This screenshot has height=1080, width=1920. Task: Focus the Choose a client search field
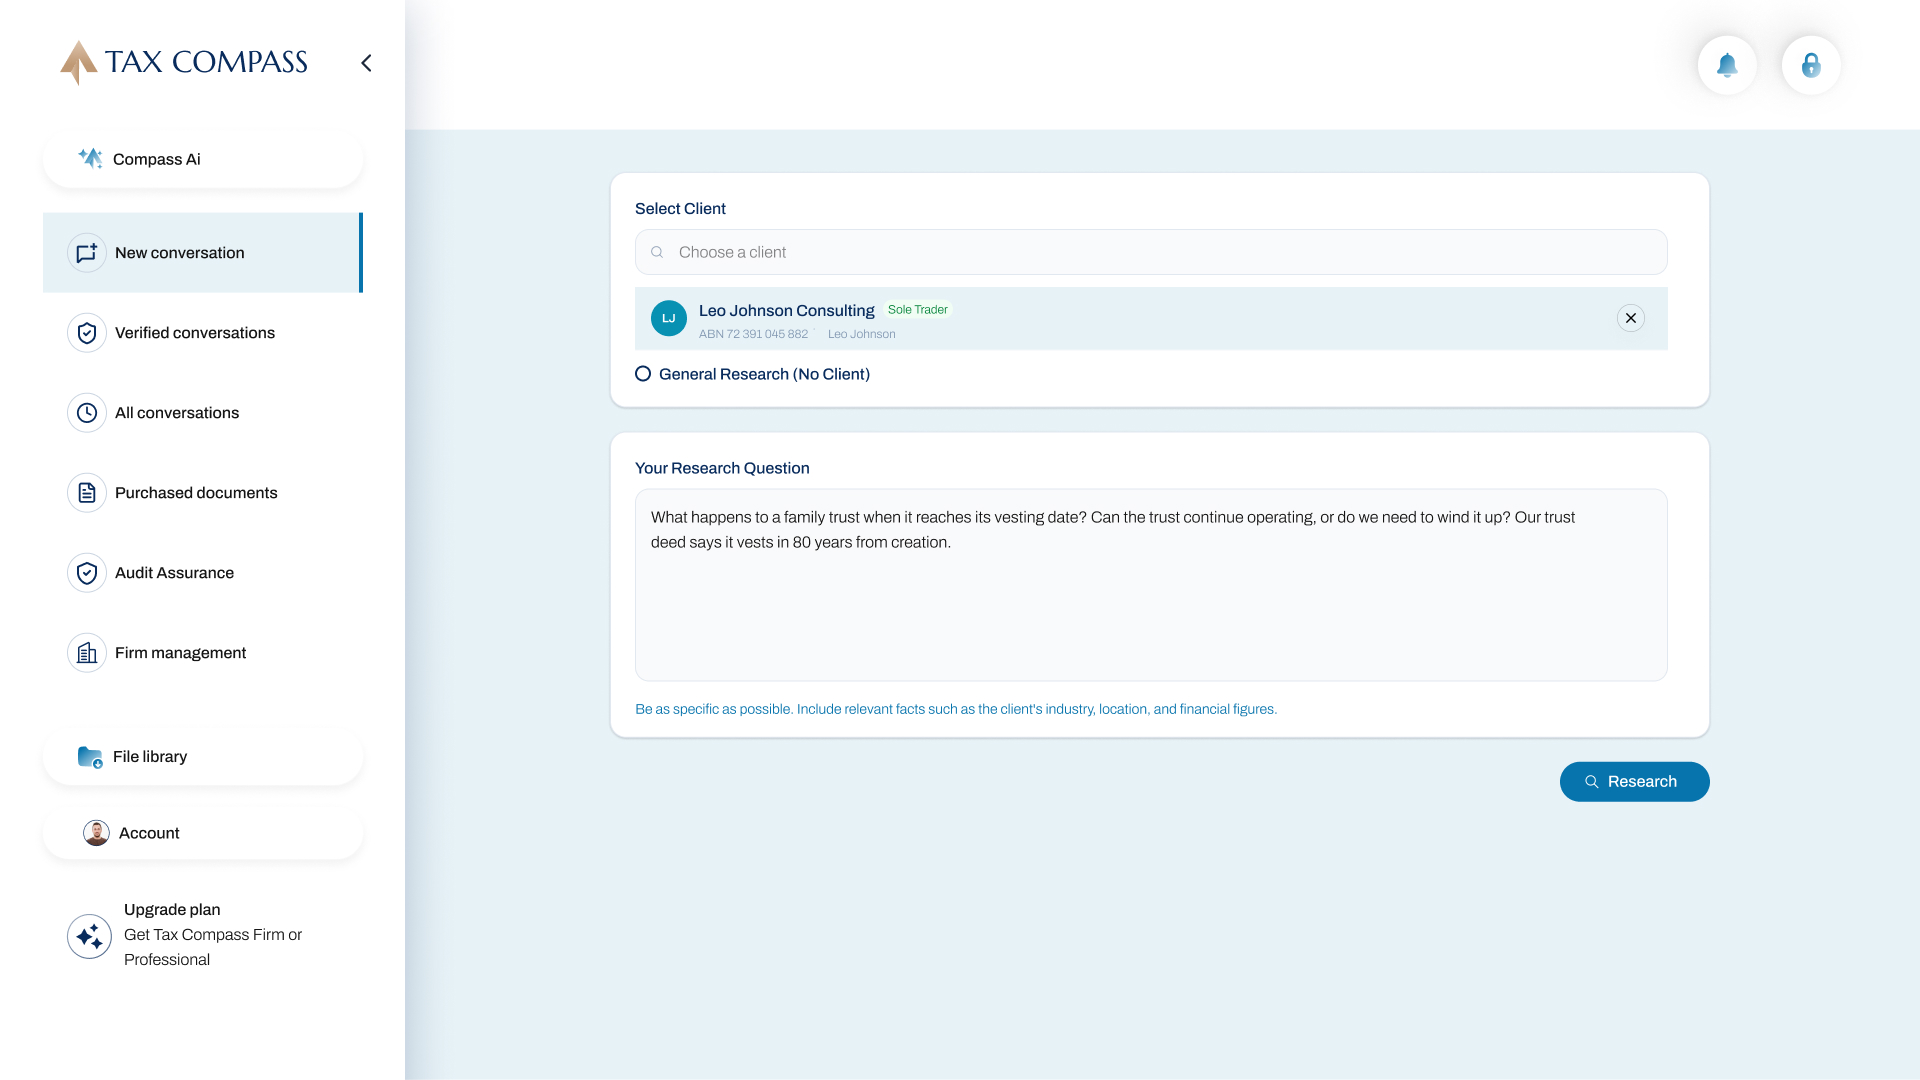(x=1151, y=252)
